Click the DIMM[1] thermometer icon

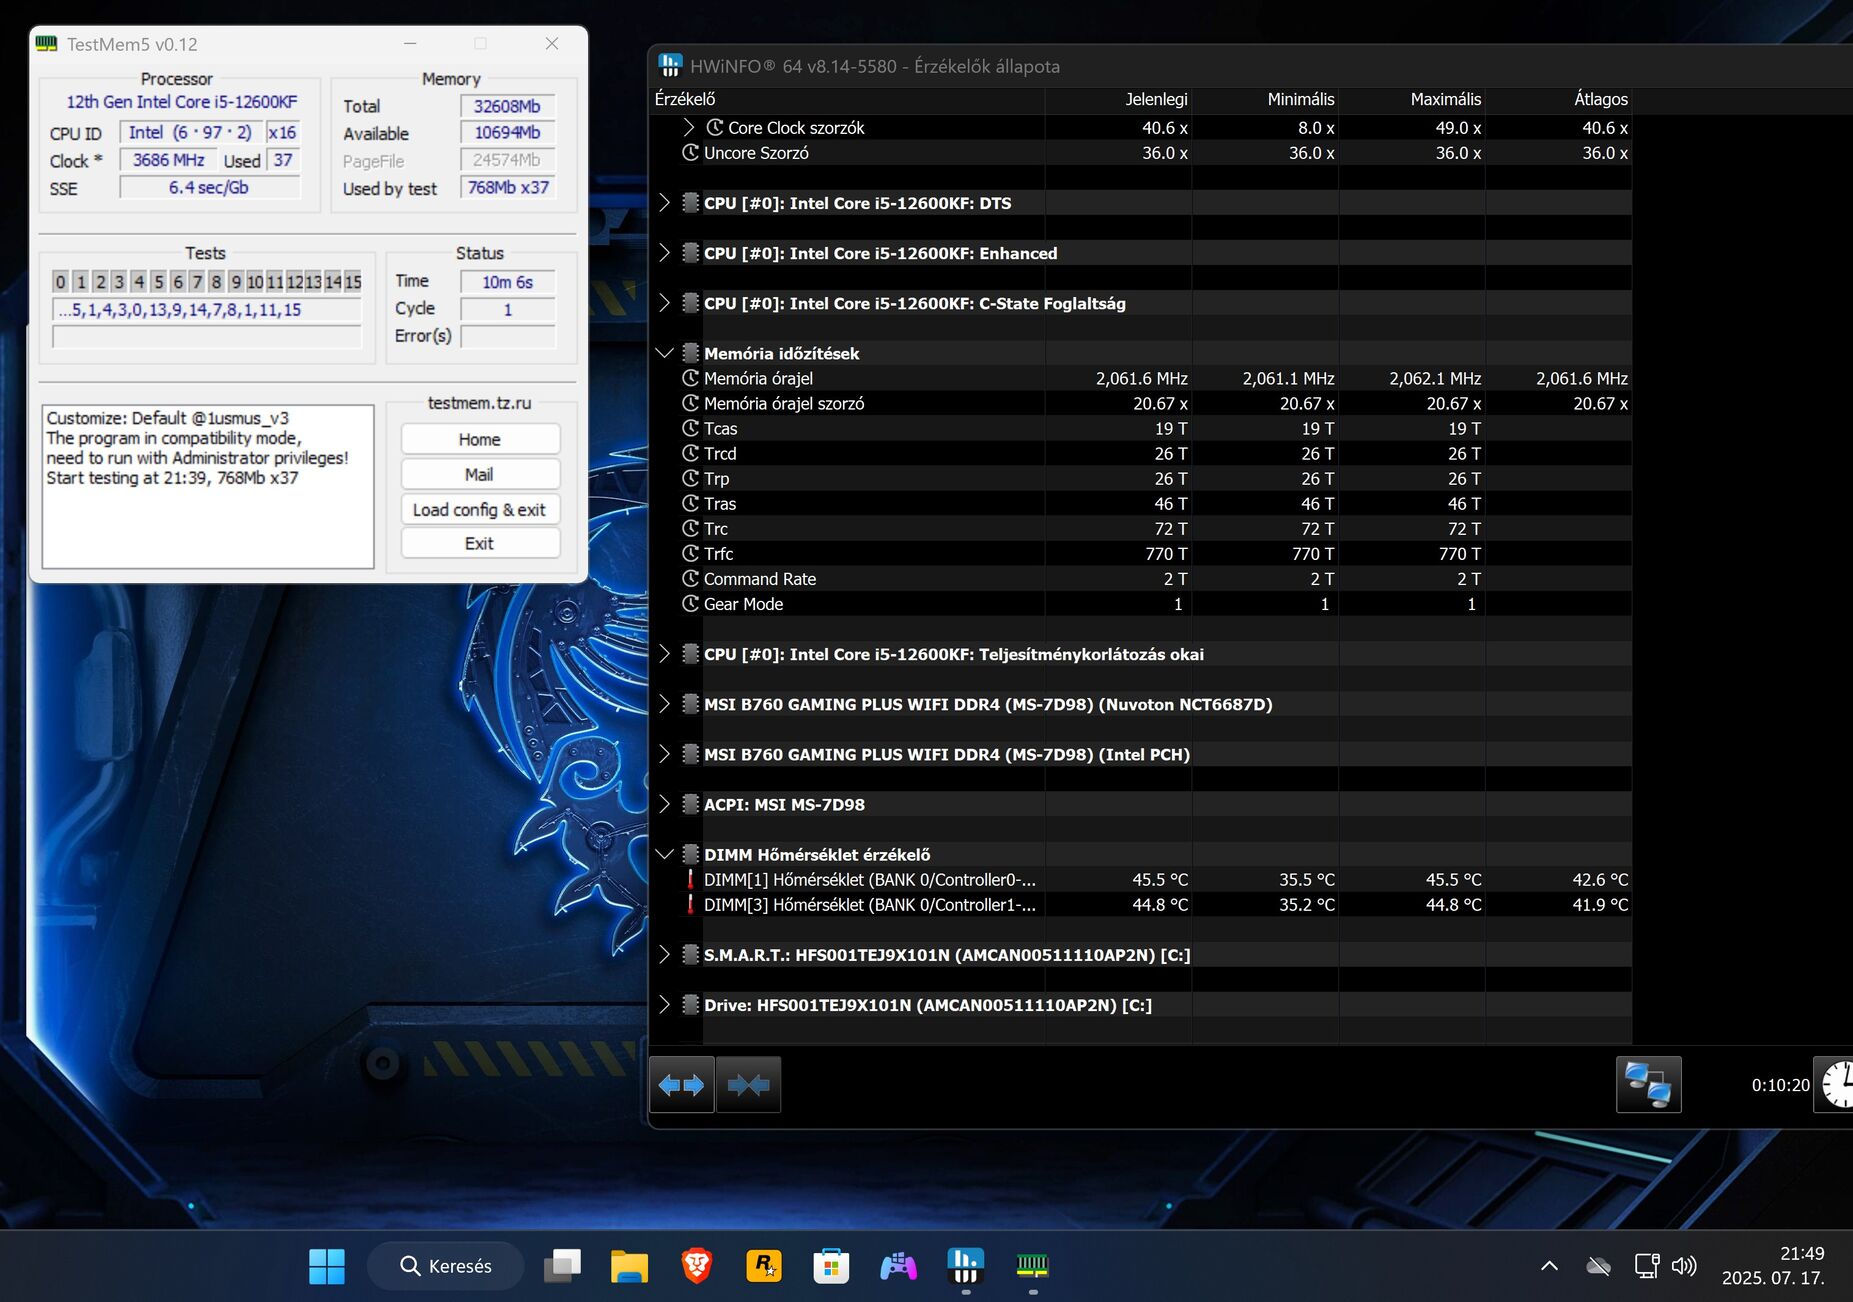690,879
